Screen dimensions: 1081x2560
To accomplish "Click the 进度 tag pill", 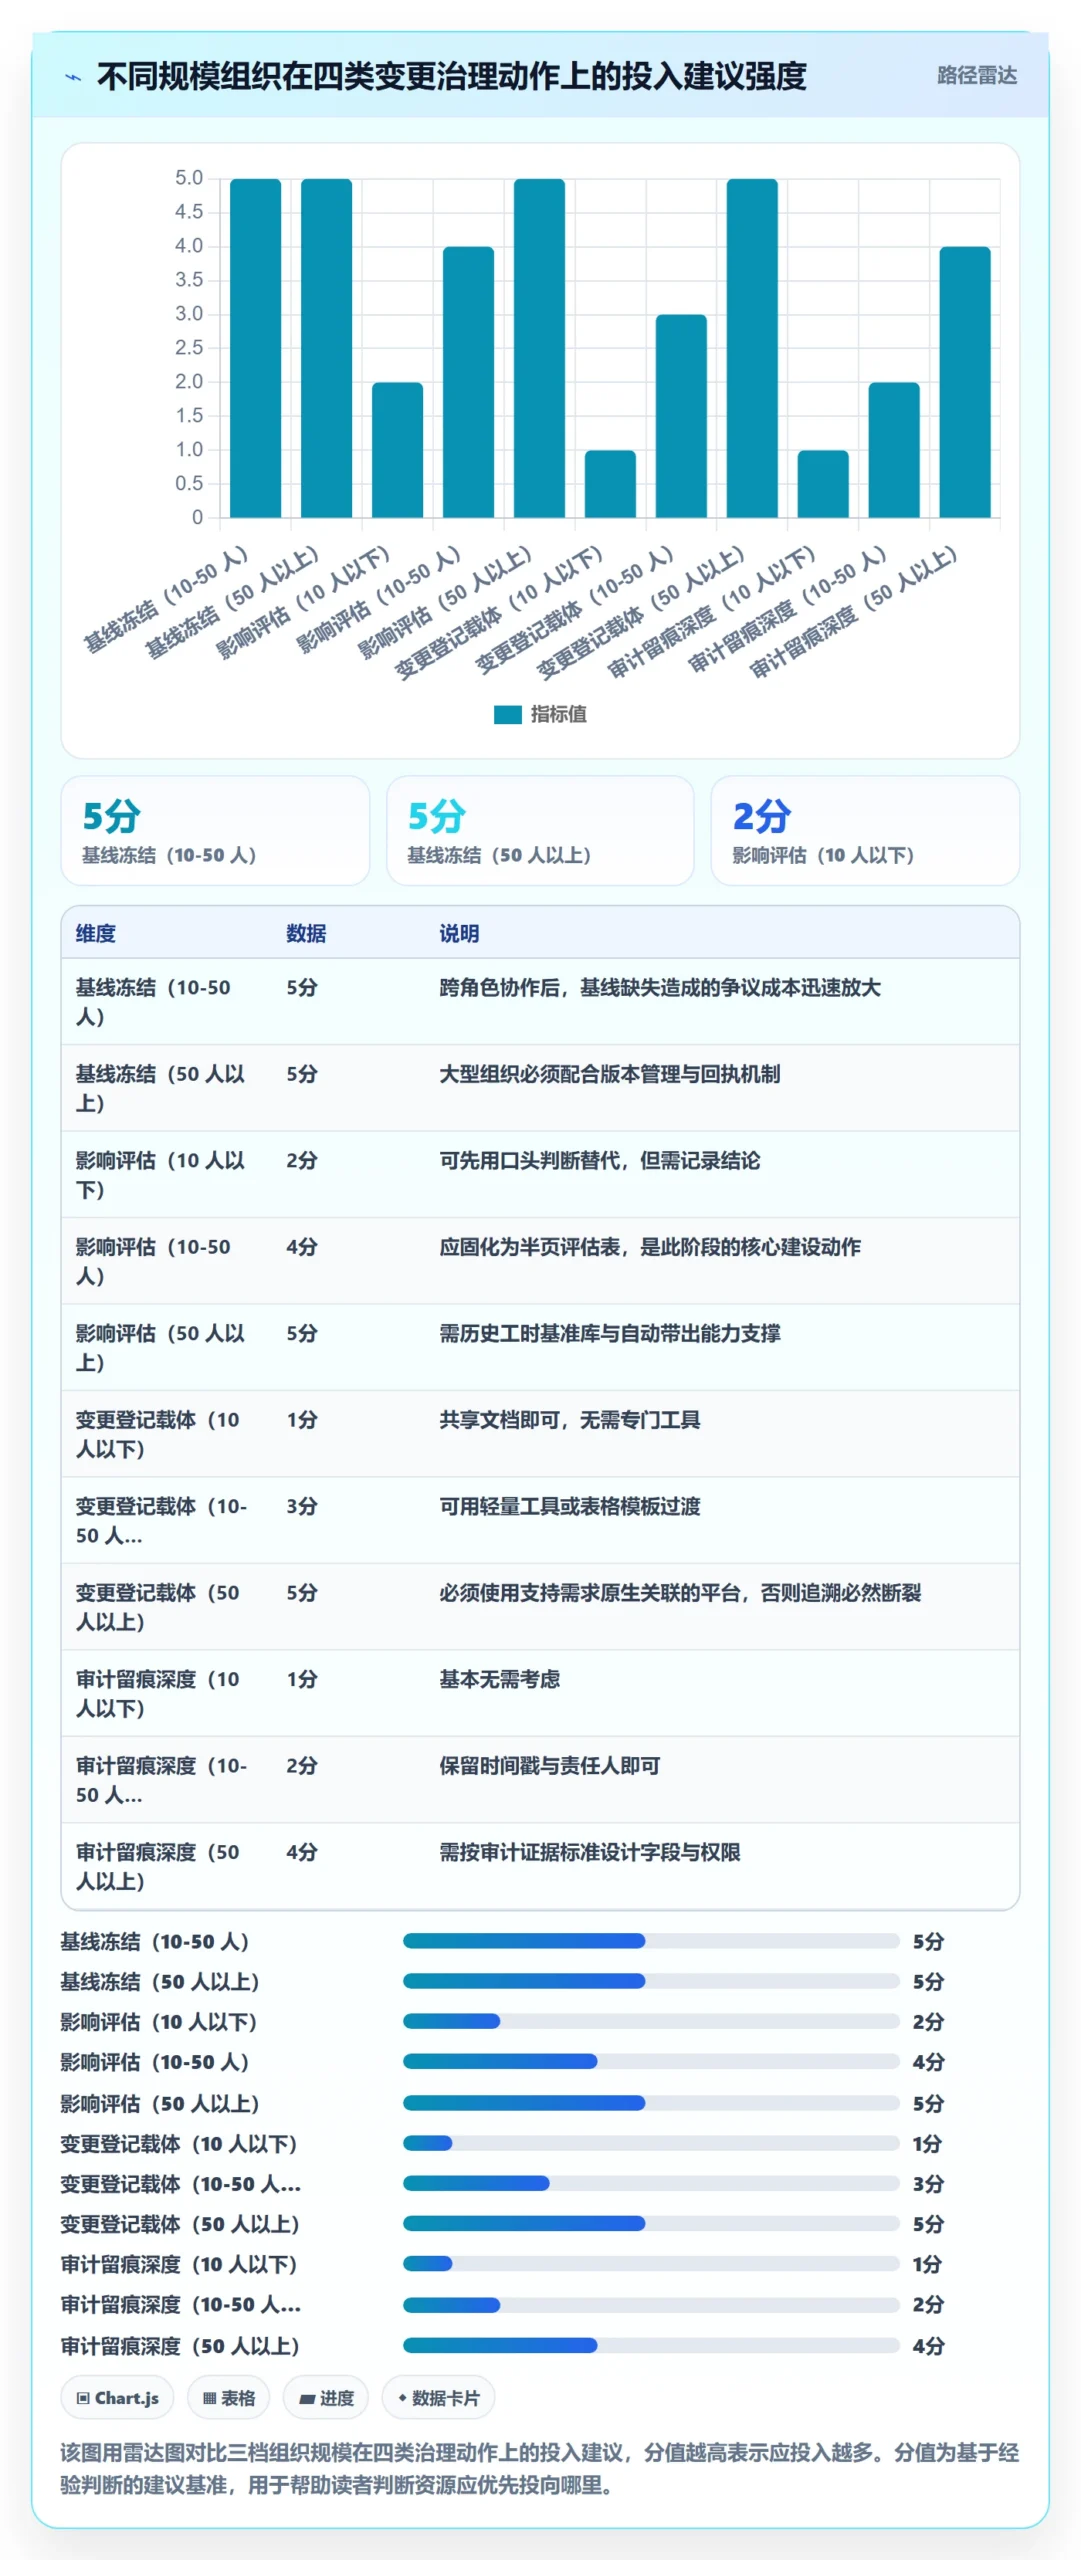I will (x=326, y=2398).
